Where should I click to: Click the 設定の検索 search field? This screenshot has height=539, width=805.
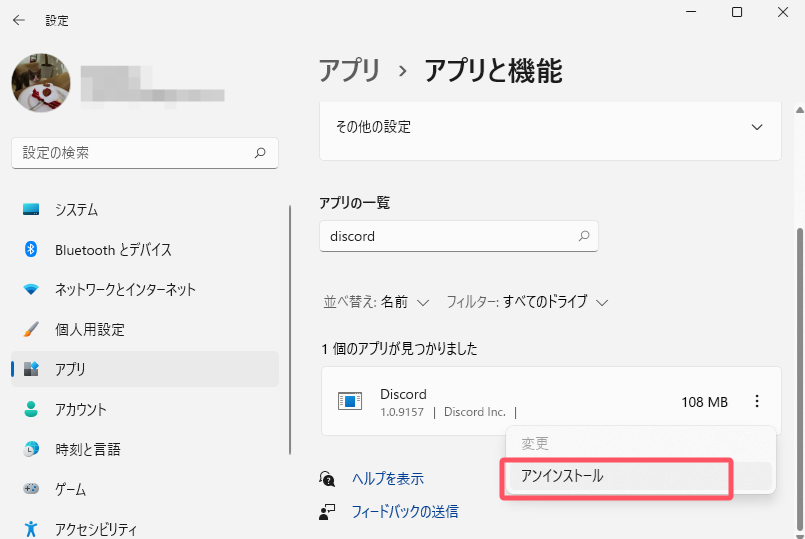(135, 153)
